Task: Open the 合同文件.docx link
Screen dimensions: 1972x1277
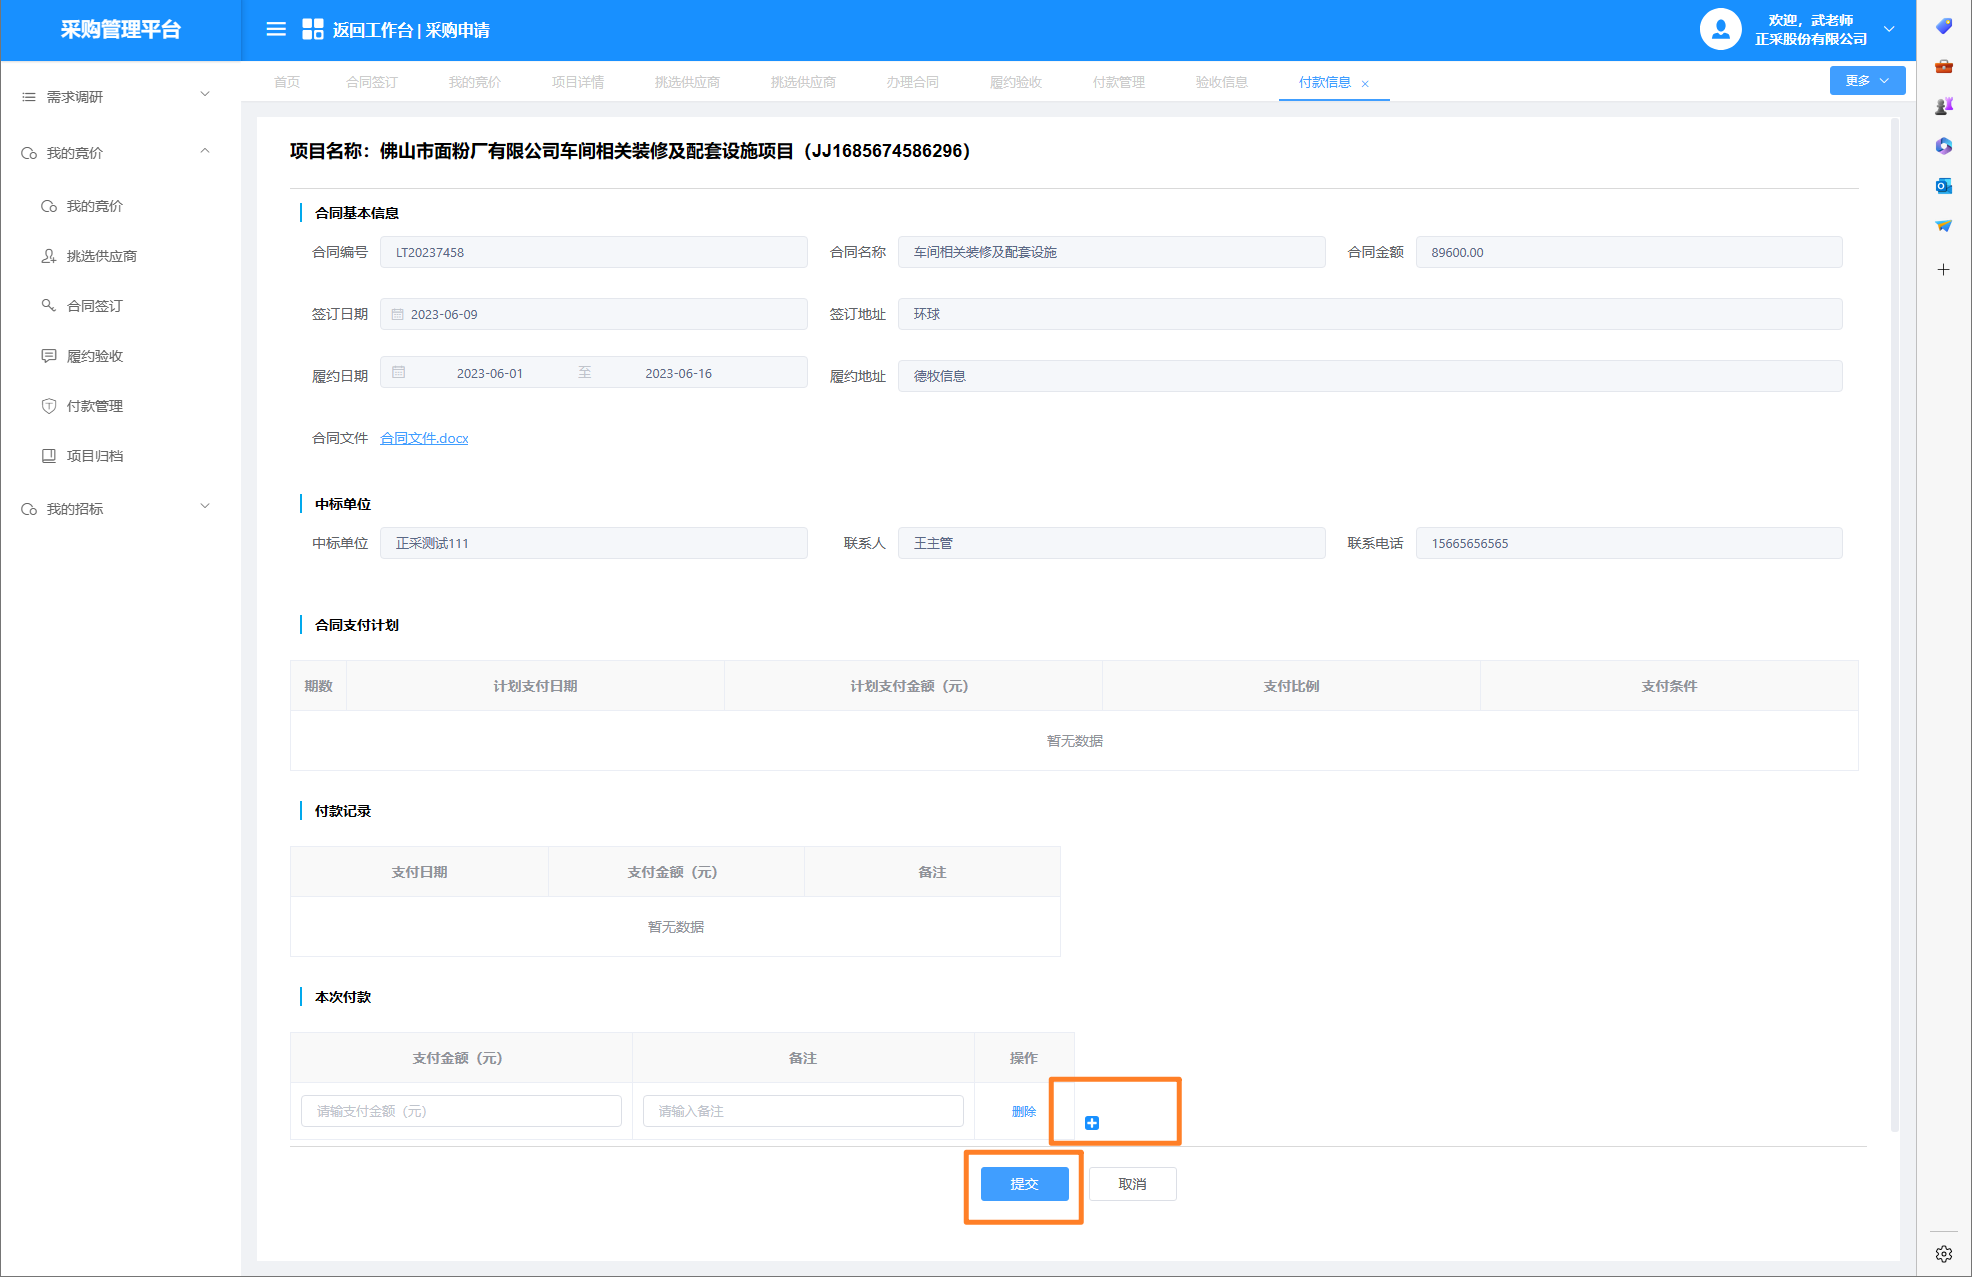Action: (424, 438)
